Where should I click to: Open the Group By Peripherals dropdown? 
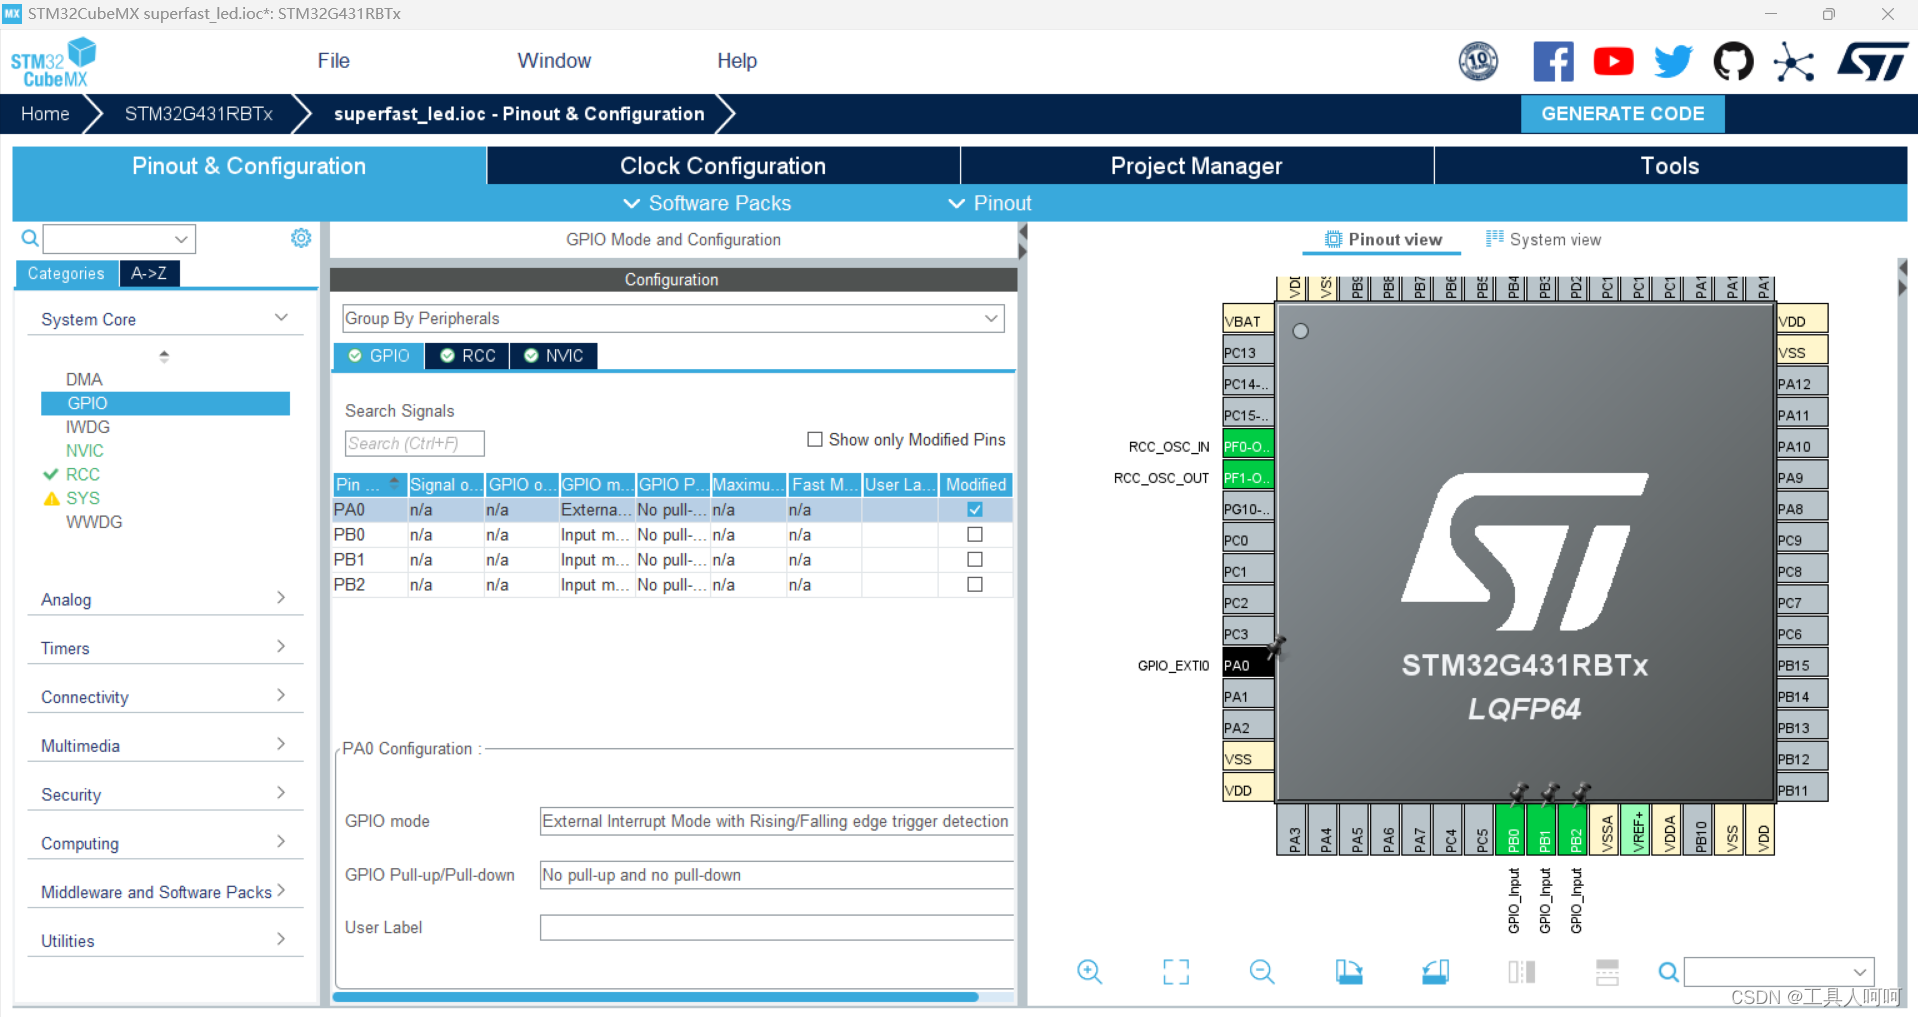673,318
